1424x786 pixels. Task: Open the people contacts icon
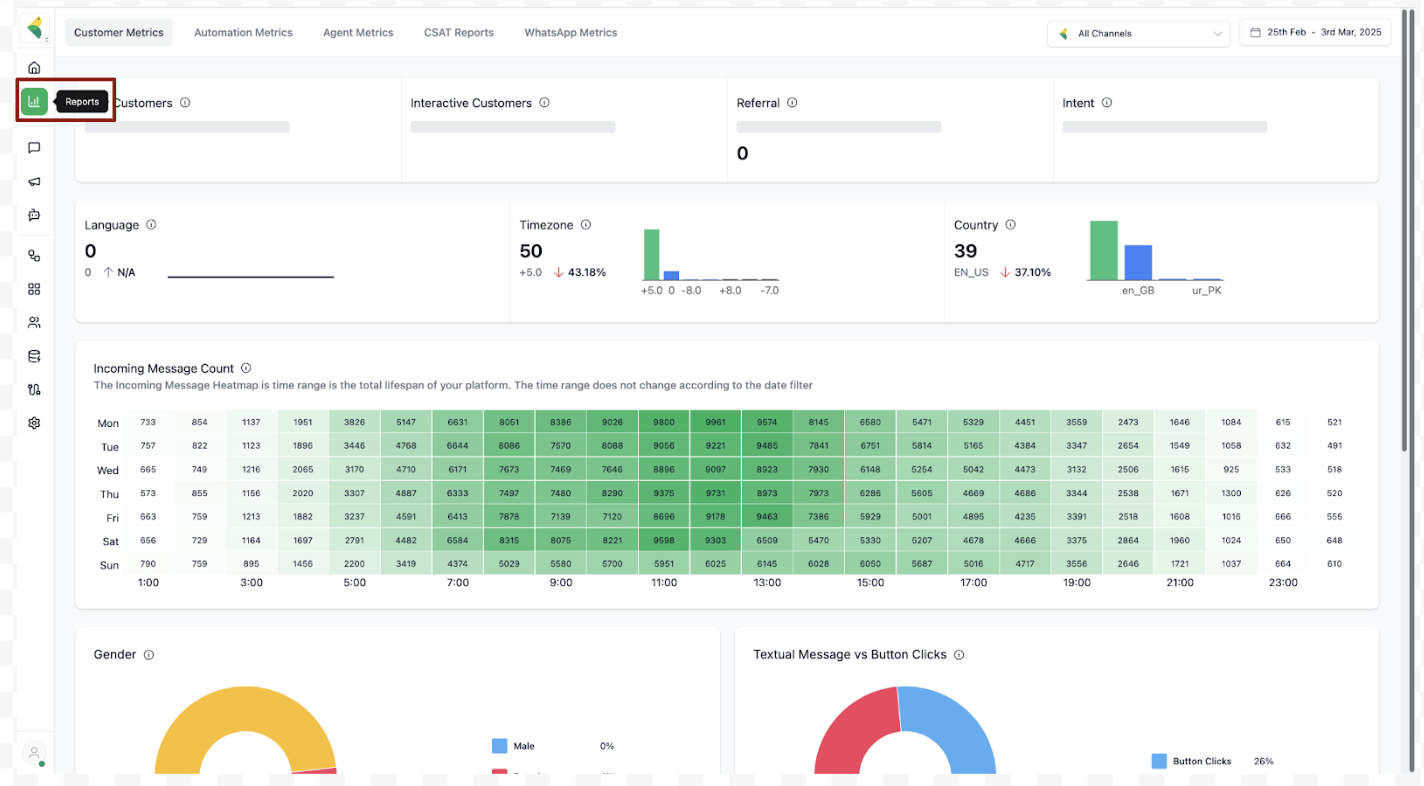point(34,323)
